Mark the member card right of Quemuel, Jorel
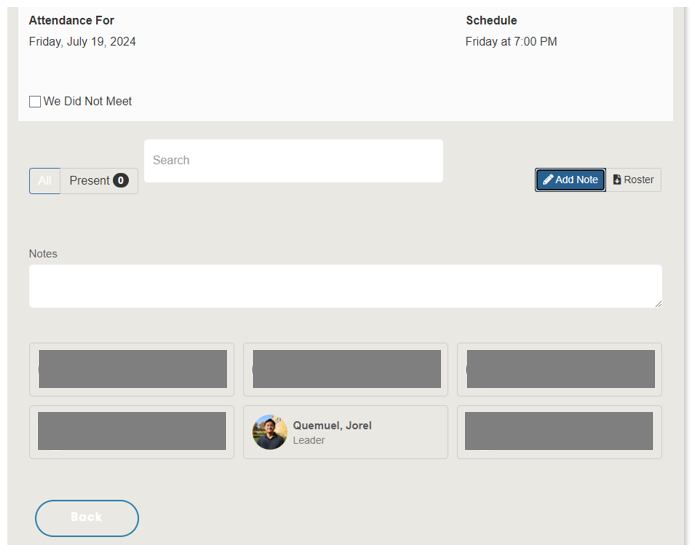 pos(559,432)
